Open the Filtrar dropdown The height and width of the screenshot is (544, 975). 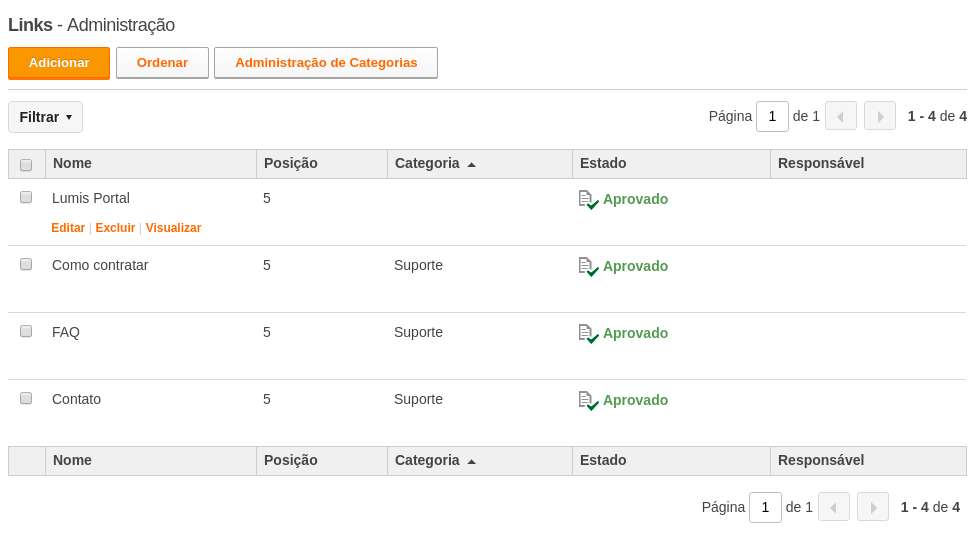45,117
